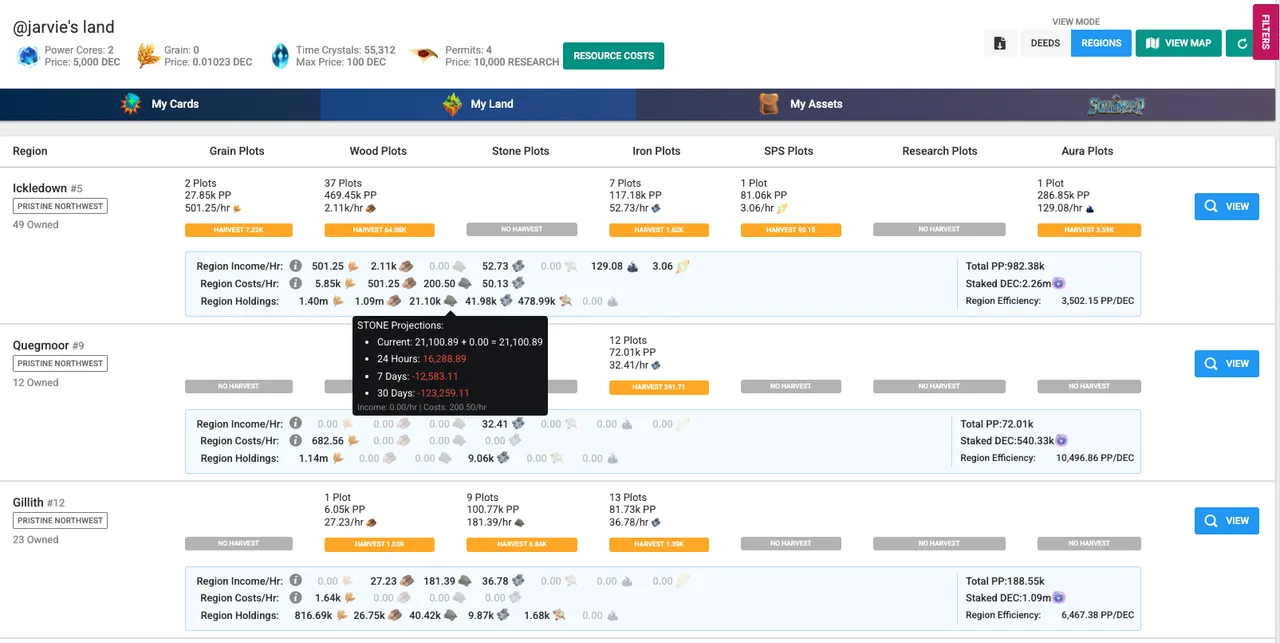Click the VIEW MAP button
This screenshot has width=1280, height=643.
tap(1178, 43)
